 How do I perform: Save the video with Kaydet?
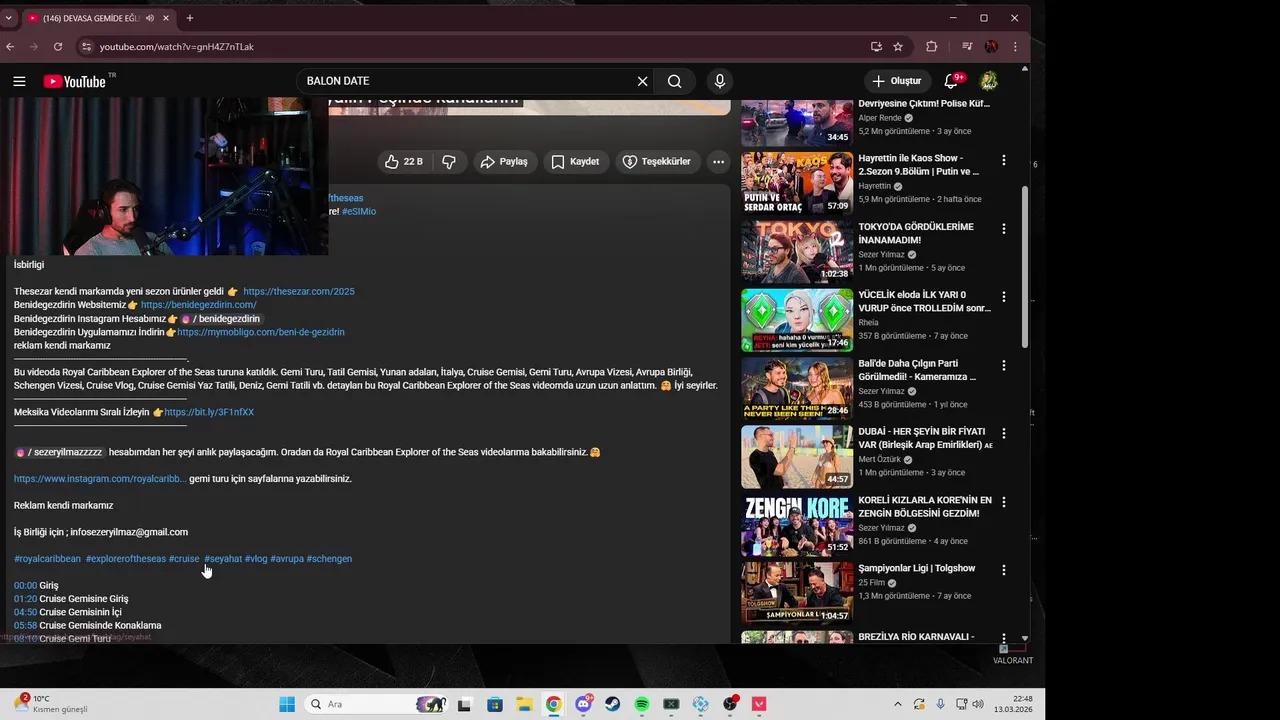coord(576,161)
